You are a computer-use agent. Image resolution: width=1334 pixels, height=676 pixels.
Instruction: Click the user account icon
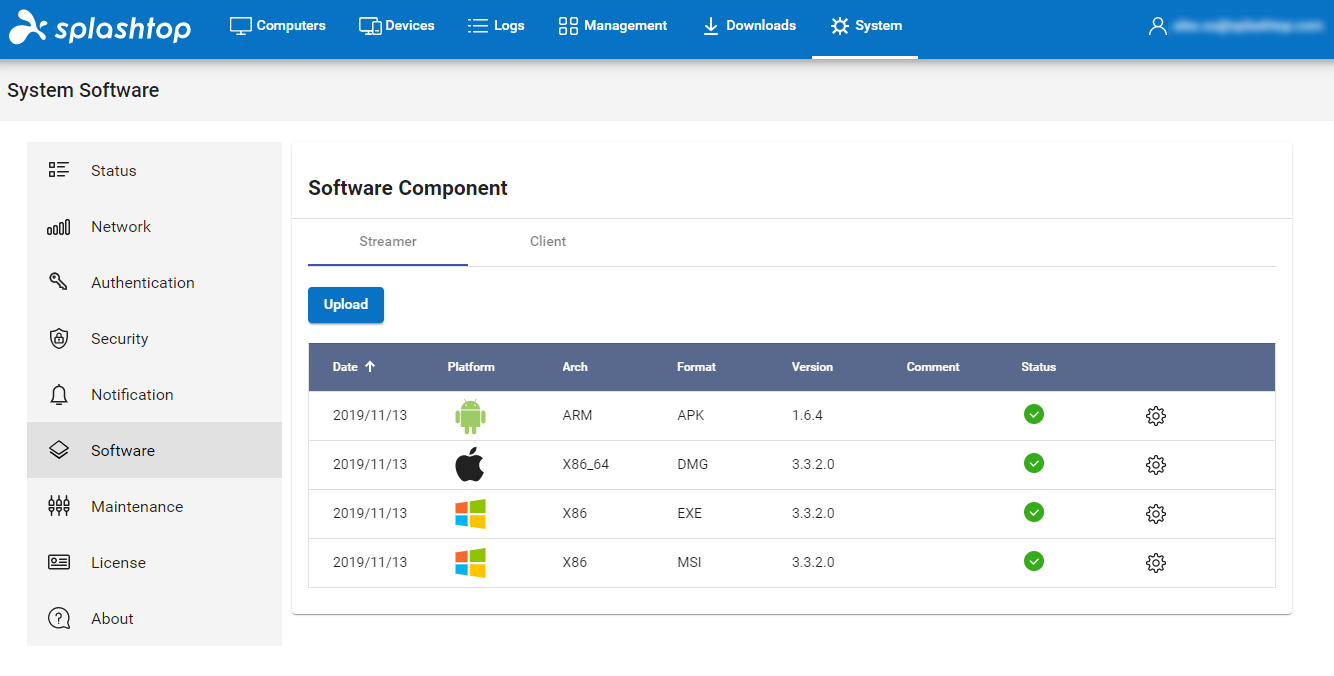(1157, 26)
